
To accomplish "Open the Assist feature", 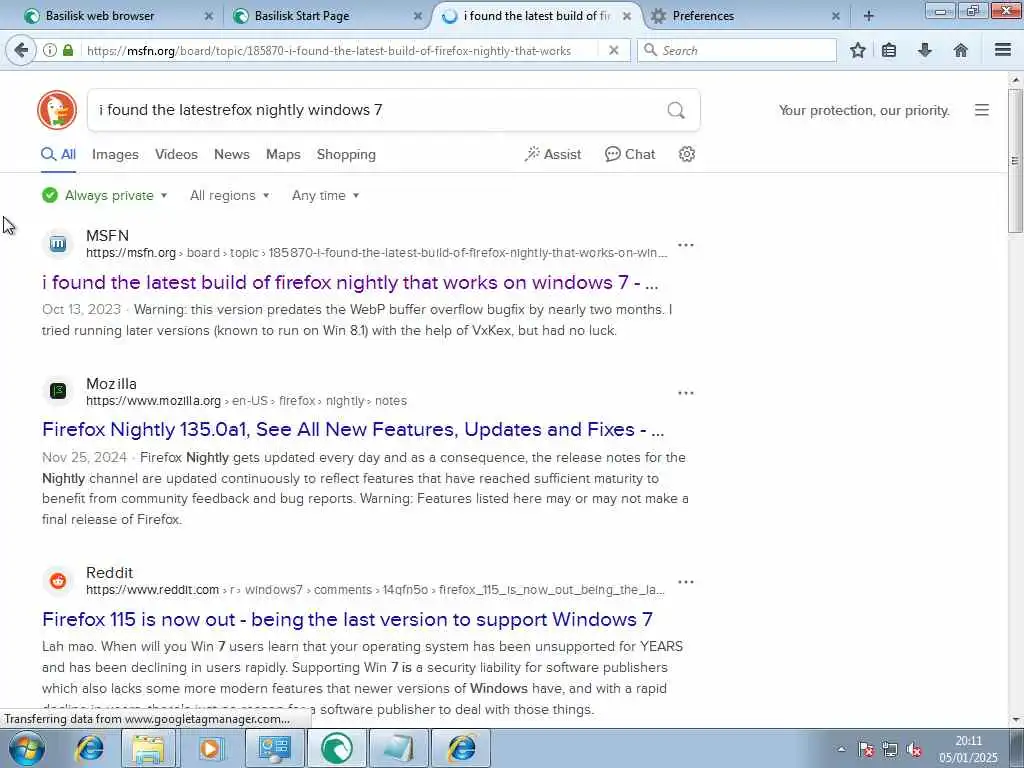I will coord(552,154).
